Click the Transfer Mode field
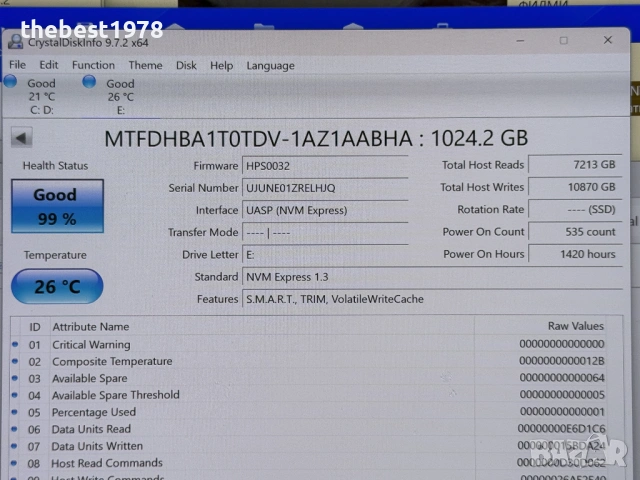640x480 pixels. pos(325,233)
